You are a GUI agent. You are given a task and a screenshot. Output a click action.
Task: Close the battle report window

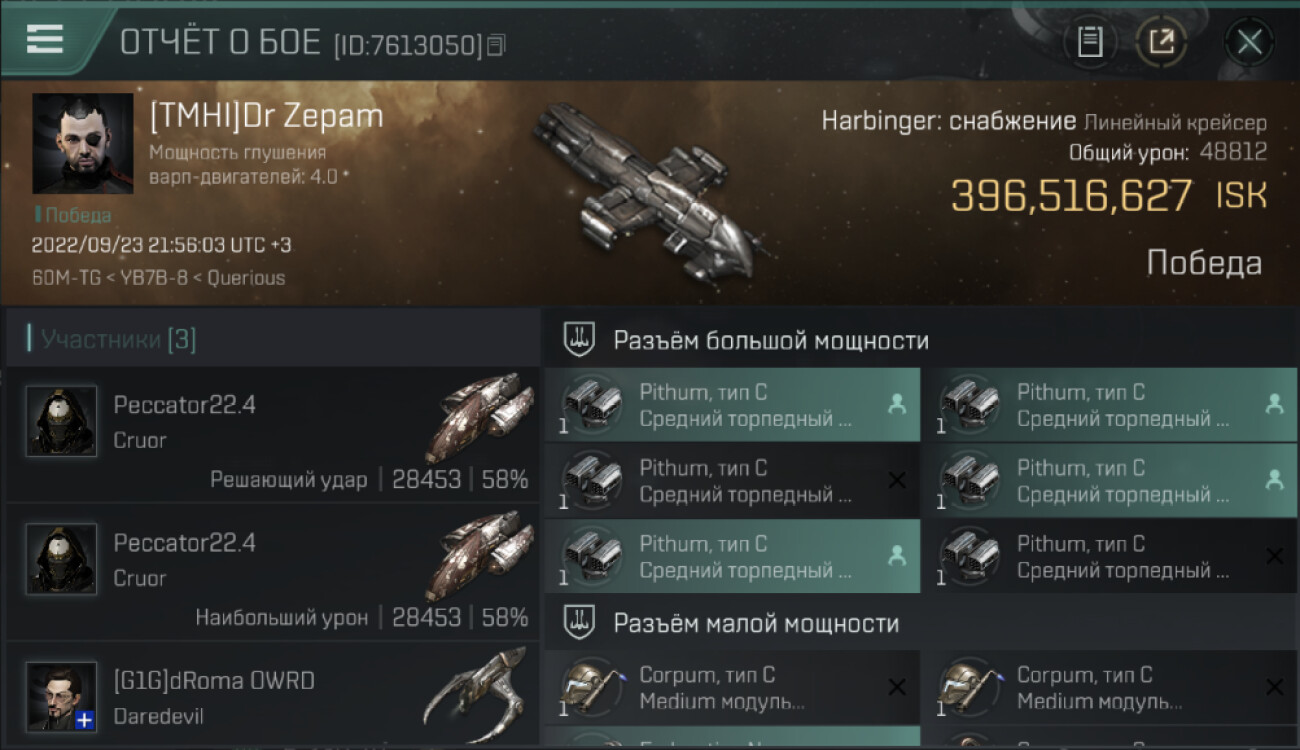click(1249, 42)
